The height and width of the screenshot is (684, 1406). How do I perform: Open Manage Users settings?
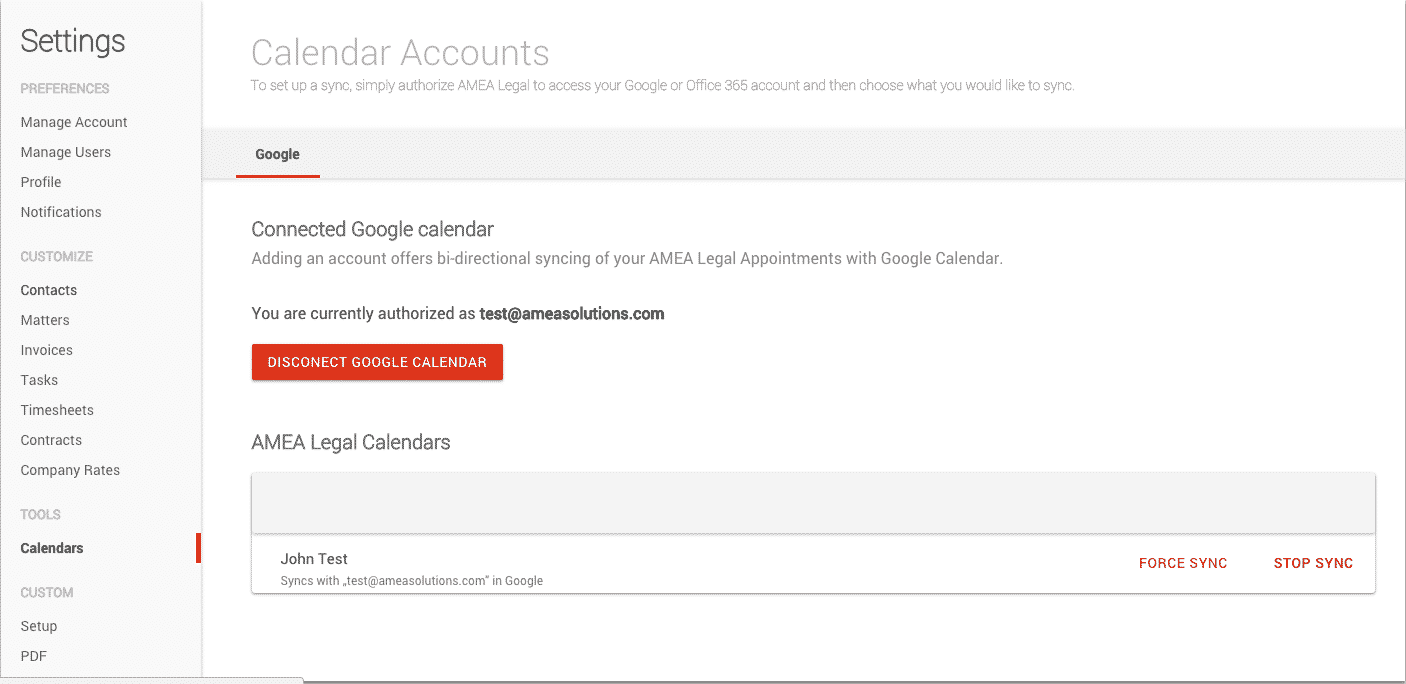tap(66, 152)
